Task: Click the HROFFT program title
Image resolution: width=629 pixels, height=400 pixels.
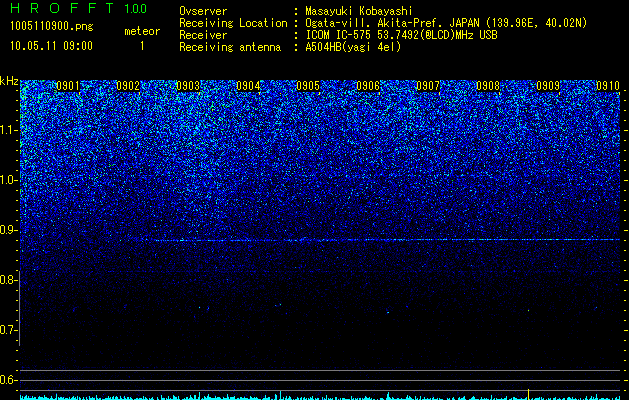Action: tap(61, 8)
